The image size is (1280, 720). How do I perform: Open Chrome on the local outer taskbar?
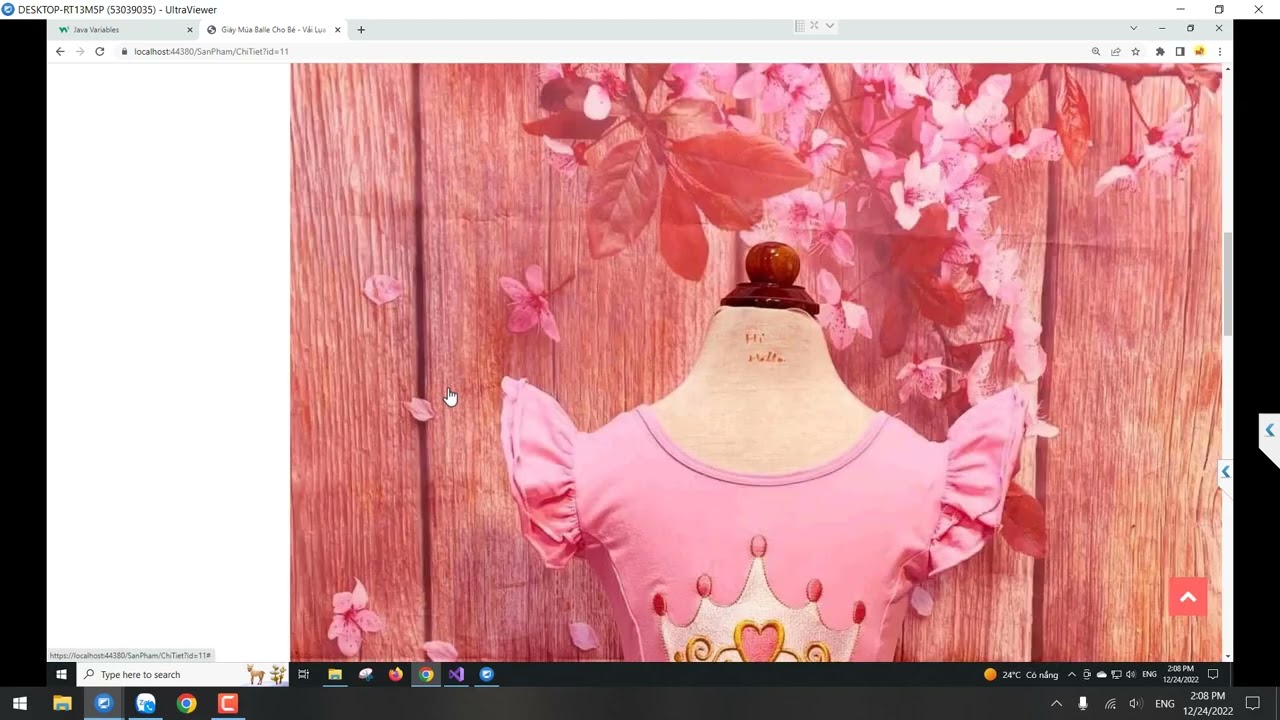pyautogui.click(x=186, y=703)
